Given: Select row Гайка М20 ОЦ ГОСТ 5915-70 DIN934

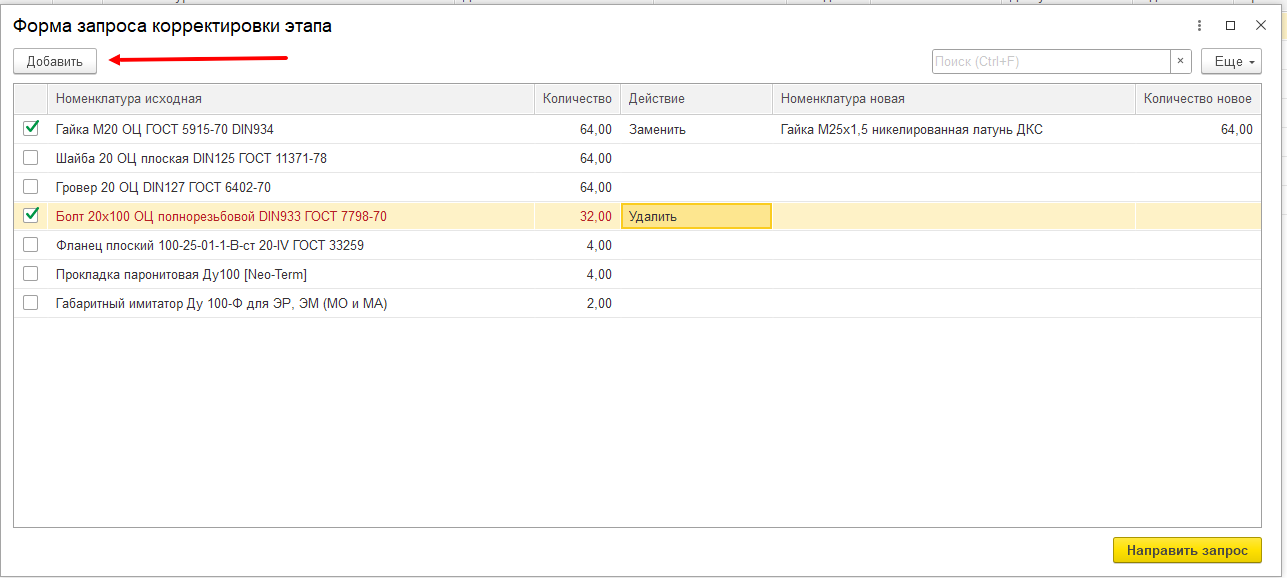Looking at the screenshot, I should 637,129.
